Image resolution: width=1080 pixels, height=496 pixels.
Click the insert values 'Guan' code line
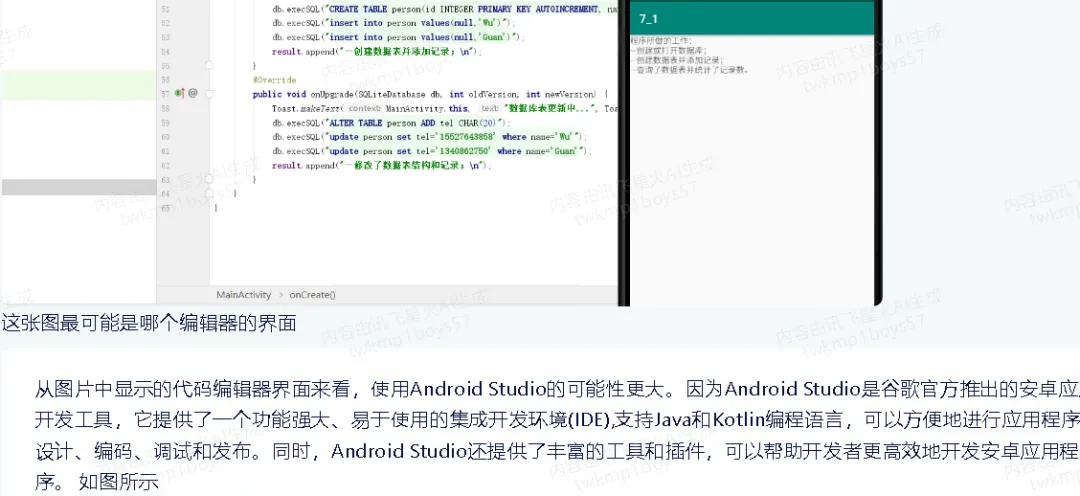point(397,37)
